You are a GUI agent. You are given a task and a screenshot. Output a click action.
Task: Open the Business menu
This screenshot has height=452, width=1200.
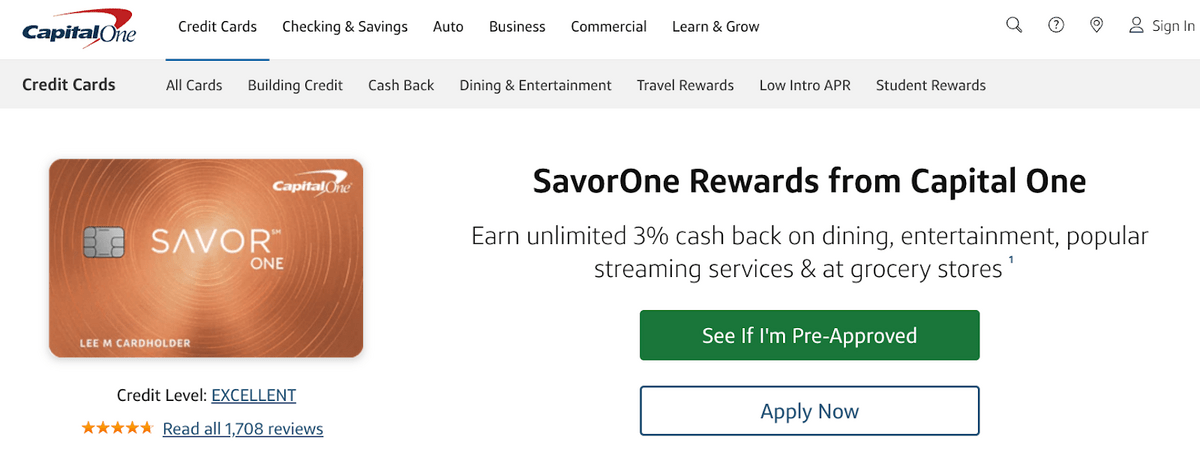click(517, 27)
